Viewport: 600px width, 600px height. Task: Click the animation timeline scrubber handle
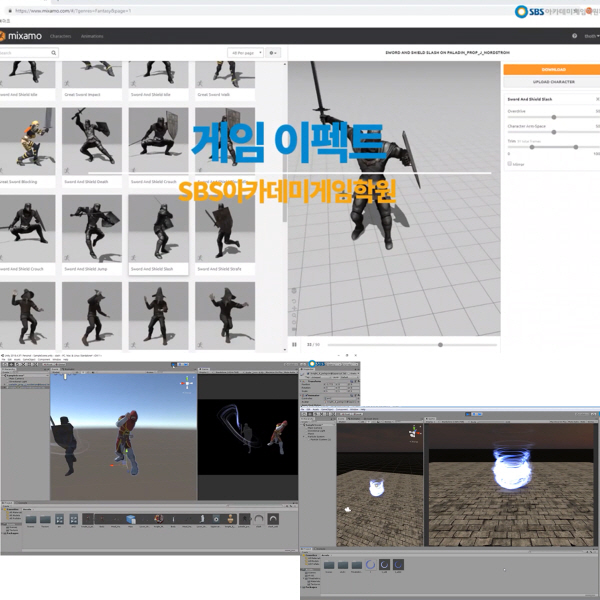pyautogui.click(x=440, y=344)
